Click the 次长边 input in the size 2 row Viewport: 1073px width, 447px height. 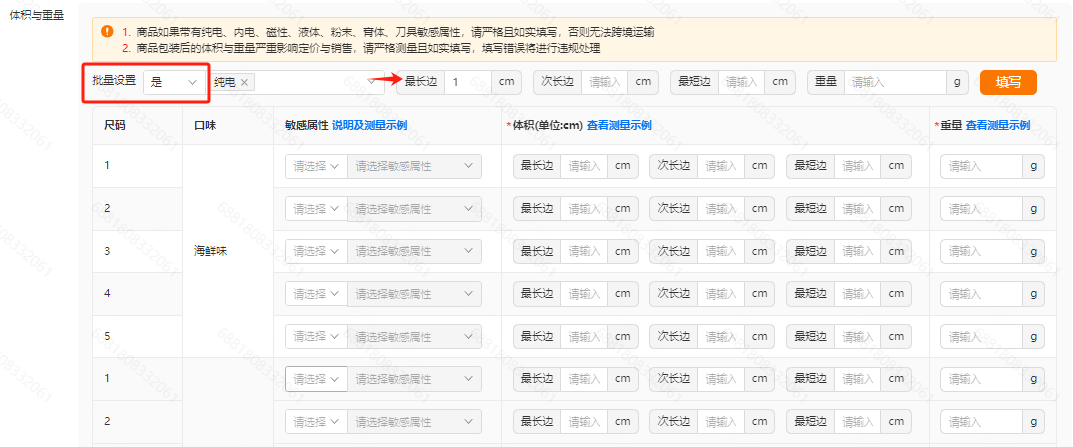click(x=721, y=209)
